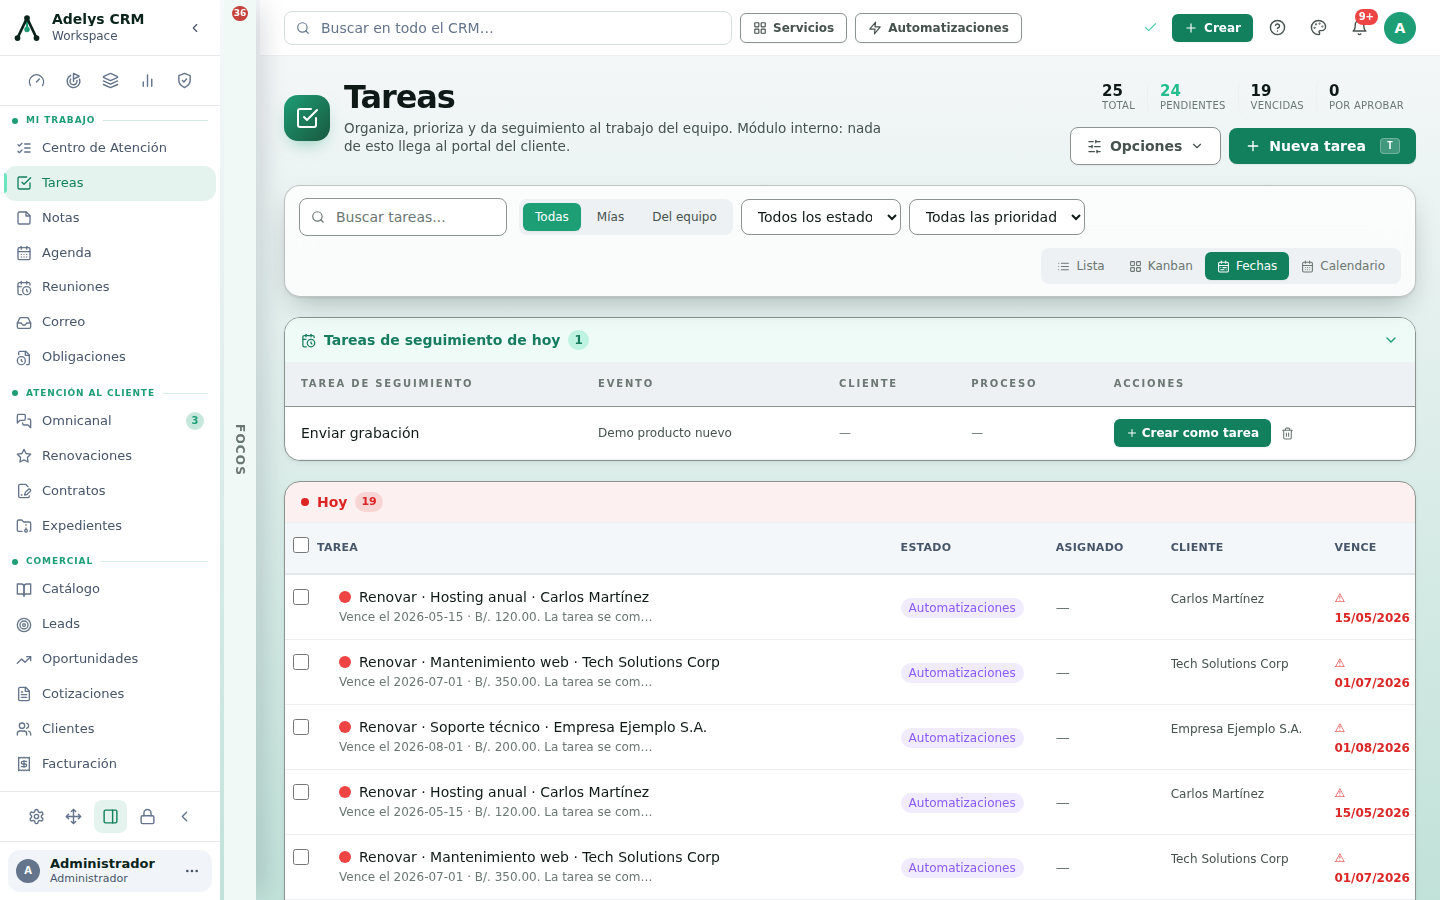Open the Servicios button
This screenshot has width=1440, height=900.
[x=793, y=28]
